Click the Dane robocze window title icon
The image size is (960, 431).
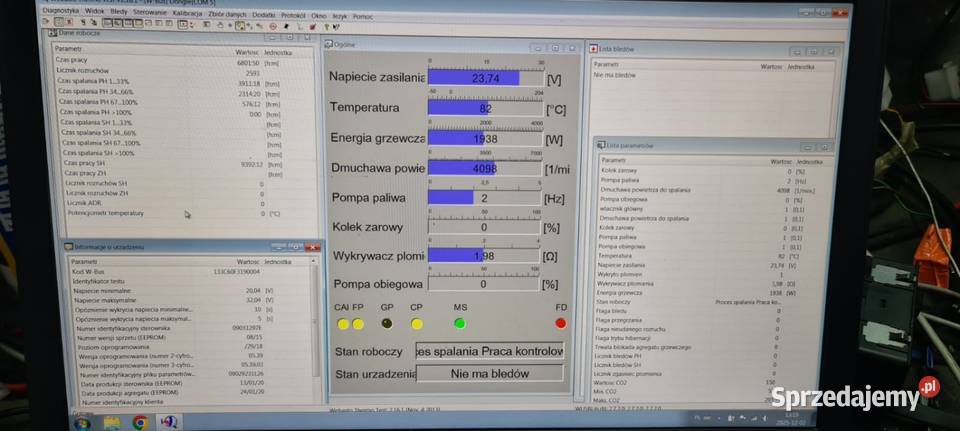(54, 33)
